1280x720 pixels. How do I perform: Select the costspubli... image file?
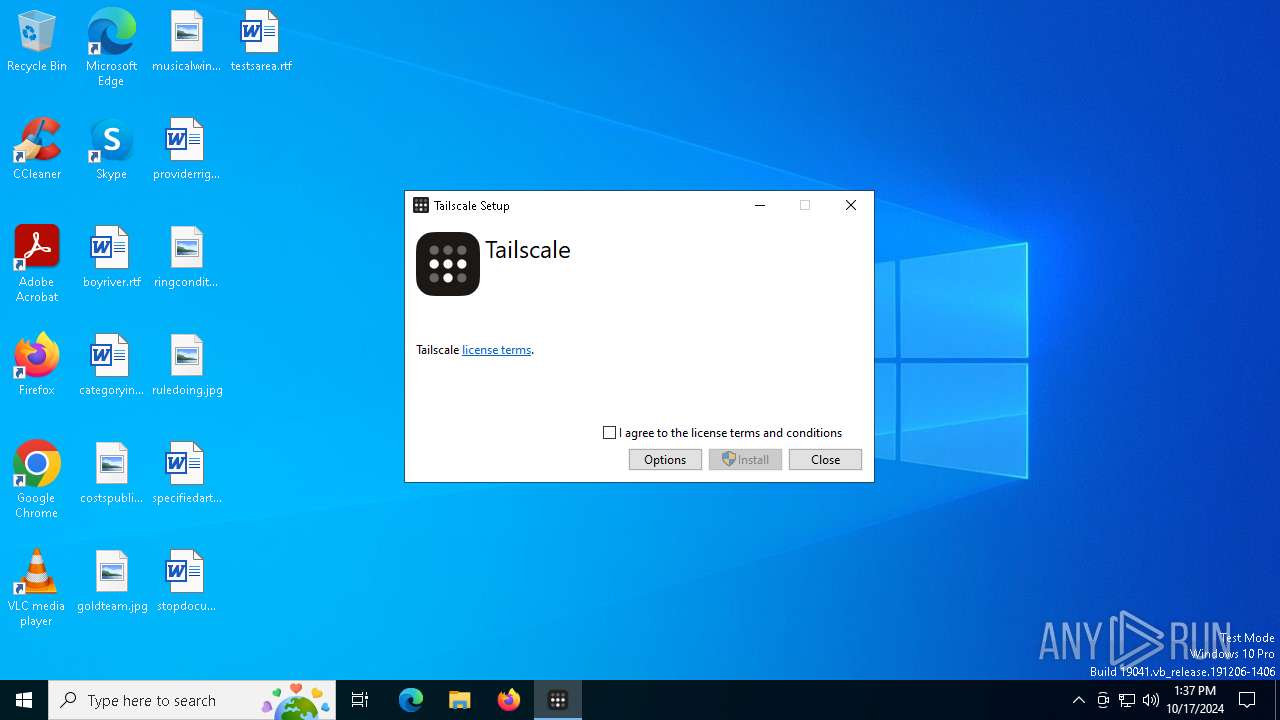coord(111,474)
